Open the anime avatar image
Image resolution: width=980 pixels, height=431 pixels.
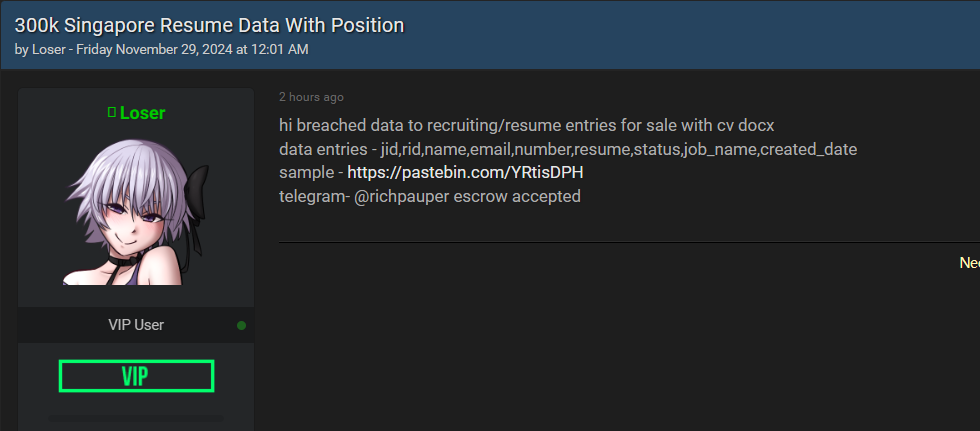136,211
